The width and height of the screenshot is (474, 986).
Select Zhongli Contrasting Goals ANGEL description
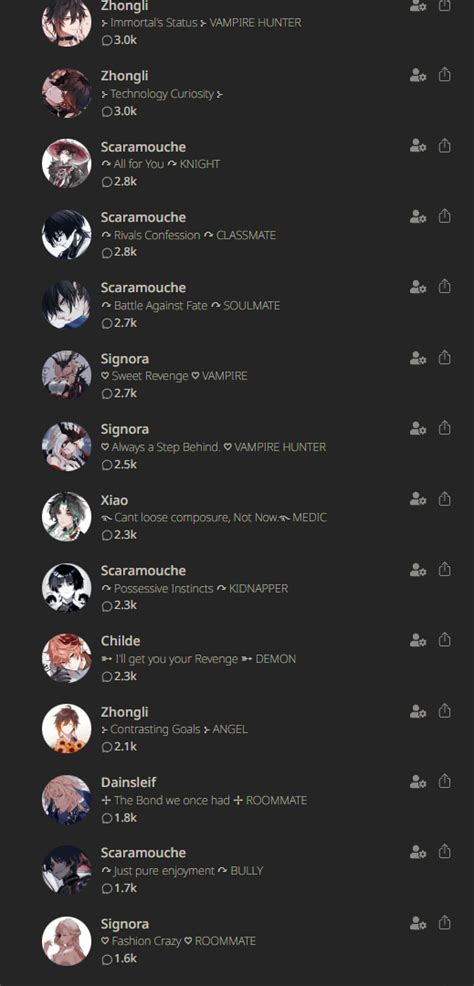tap(174, 729)
